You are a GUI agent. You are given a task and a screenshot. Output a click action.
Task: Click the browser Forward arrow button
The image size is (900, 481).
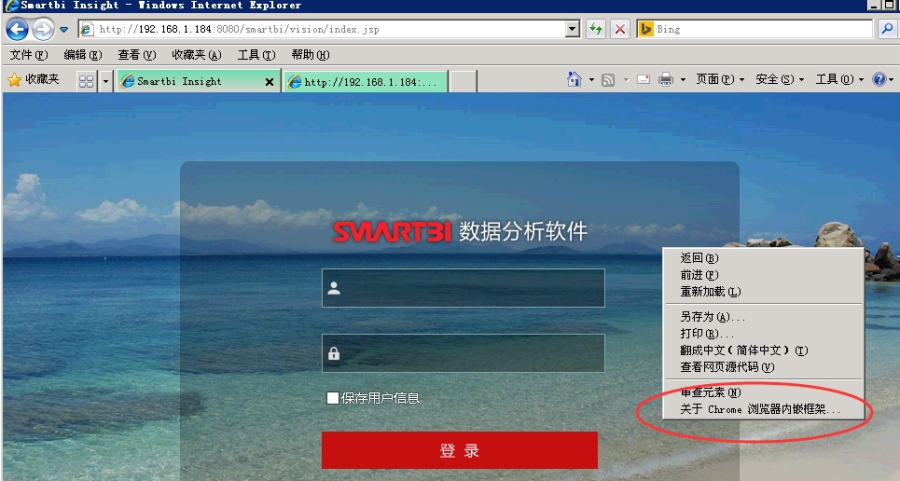[x=43, y=29]
